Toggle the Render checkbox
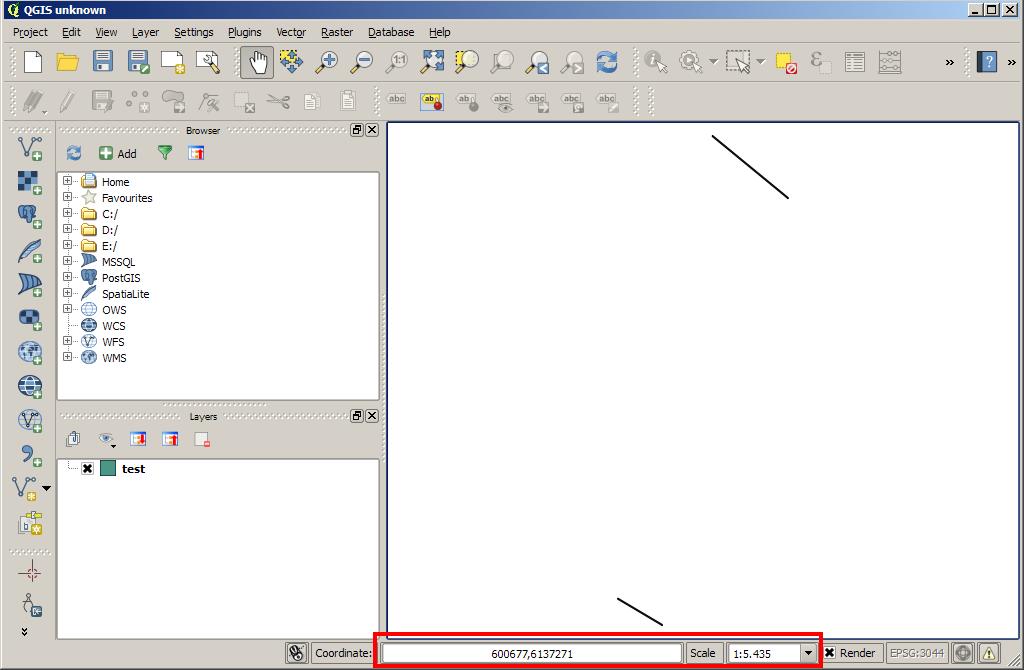 click(830, 653)
